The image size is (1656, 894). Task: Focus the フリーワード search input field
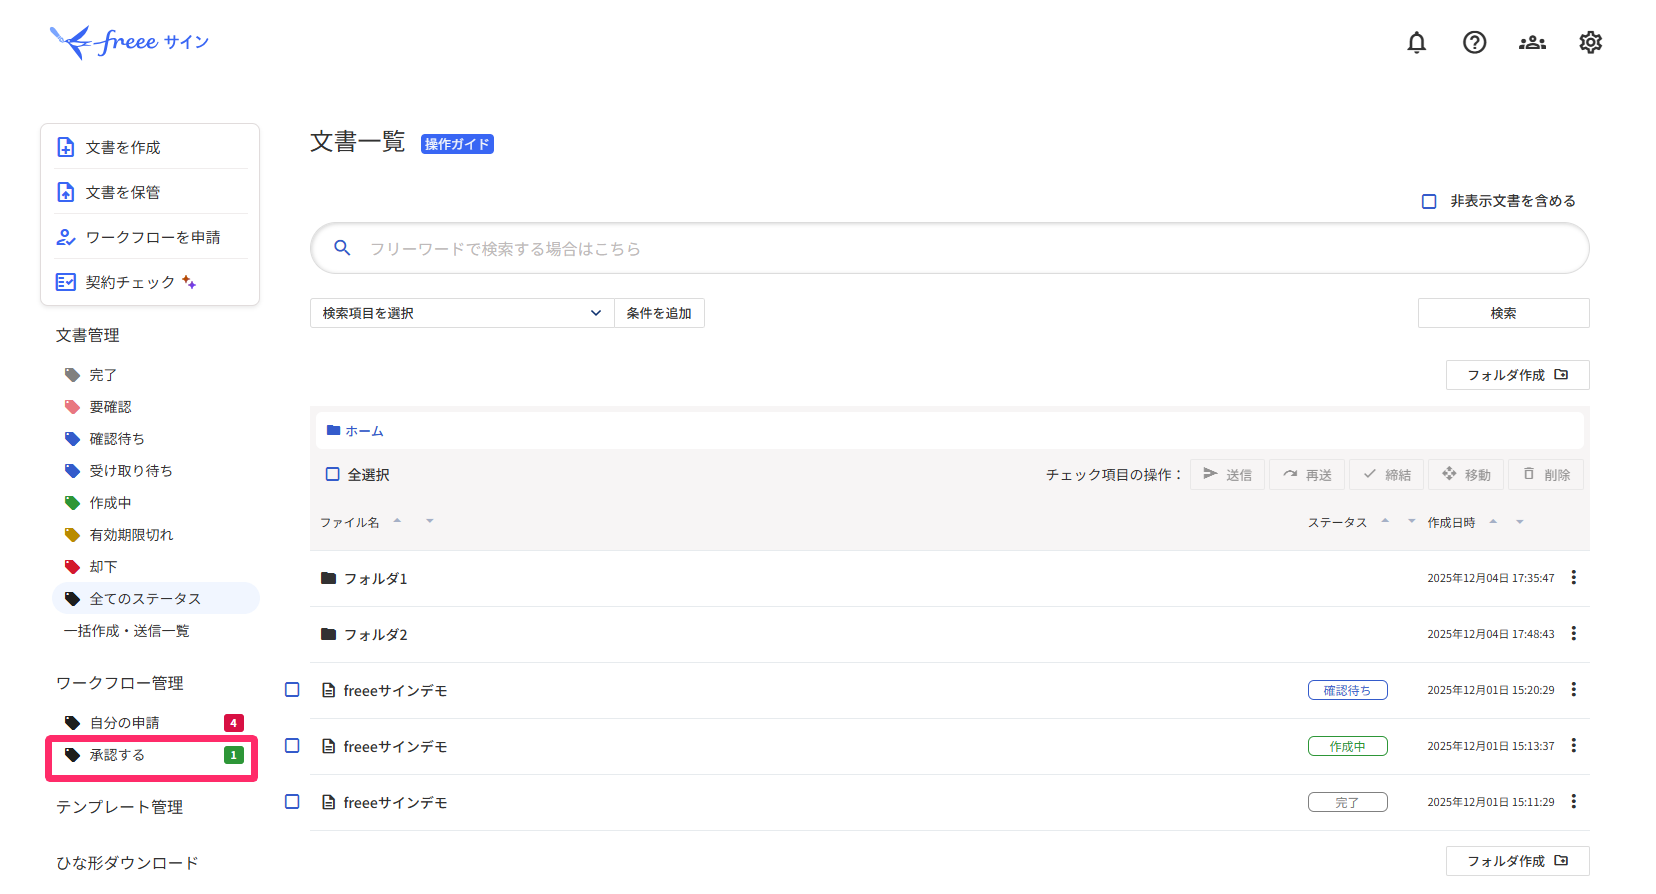[950, 248]
